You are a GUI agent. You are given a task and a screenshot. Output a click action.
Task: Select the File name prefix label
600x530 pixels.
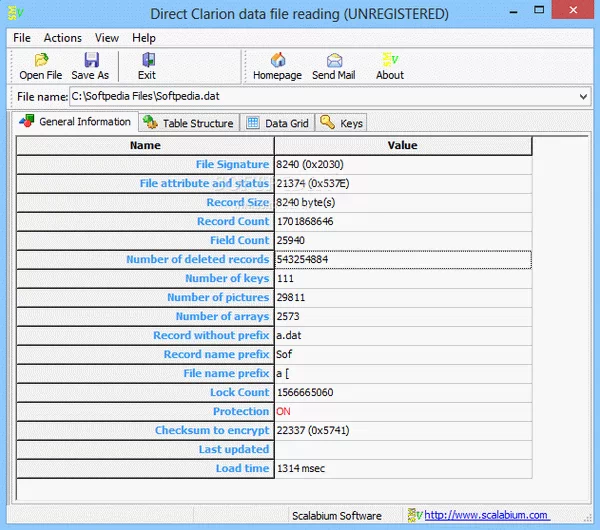click(226, 373)
